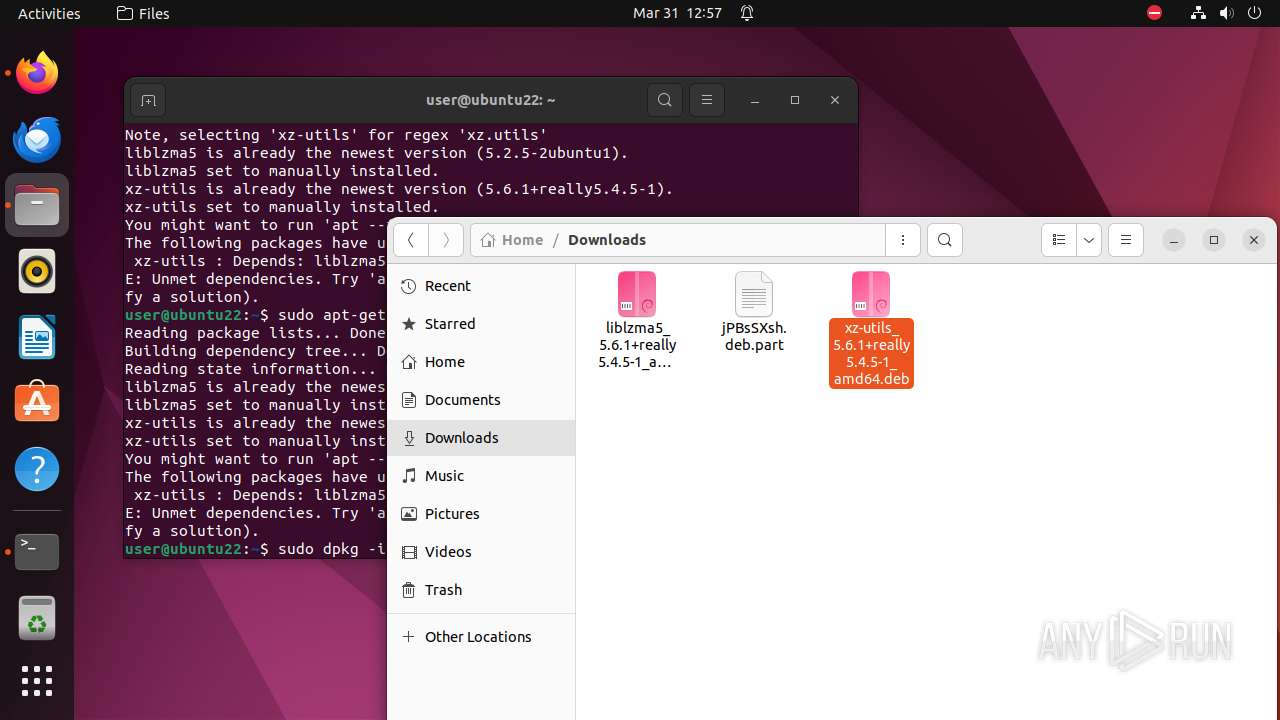Viewport: 1280px width, 720px height.
Task: Show Applications grid at dock bottom
Action: click(x=37, y=681)
